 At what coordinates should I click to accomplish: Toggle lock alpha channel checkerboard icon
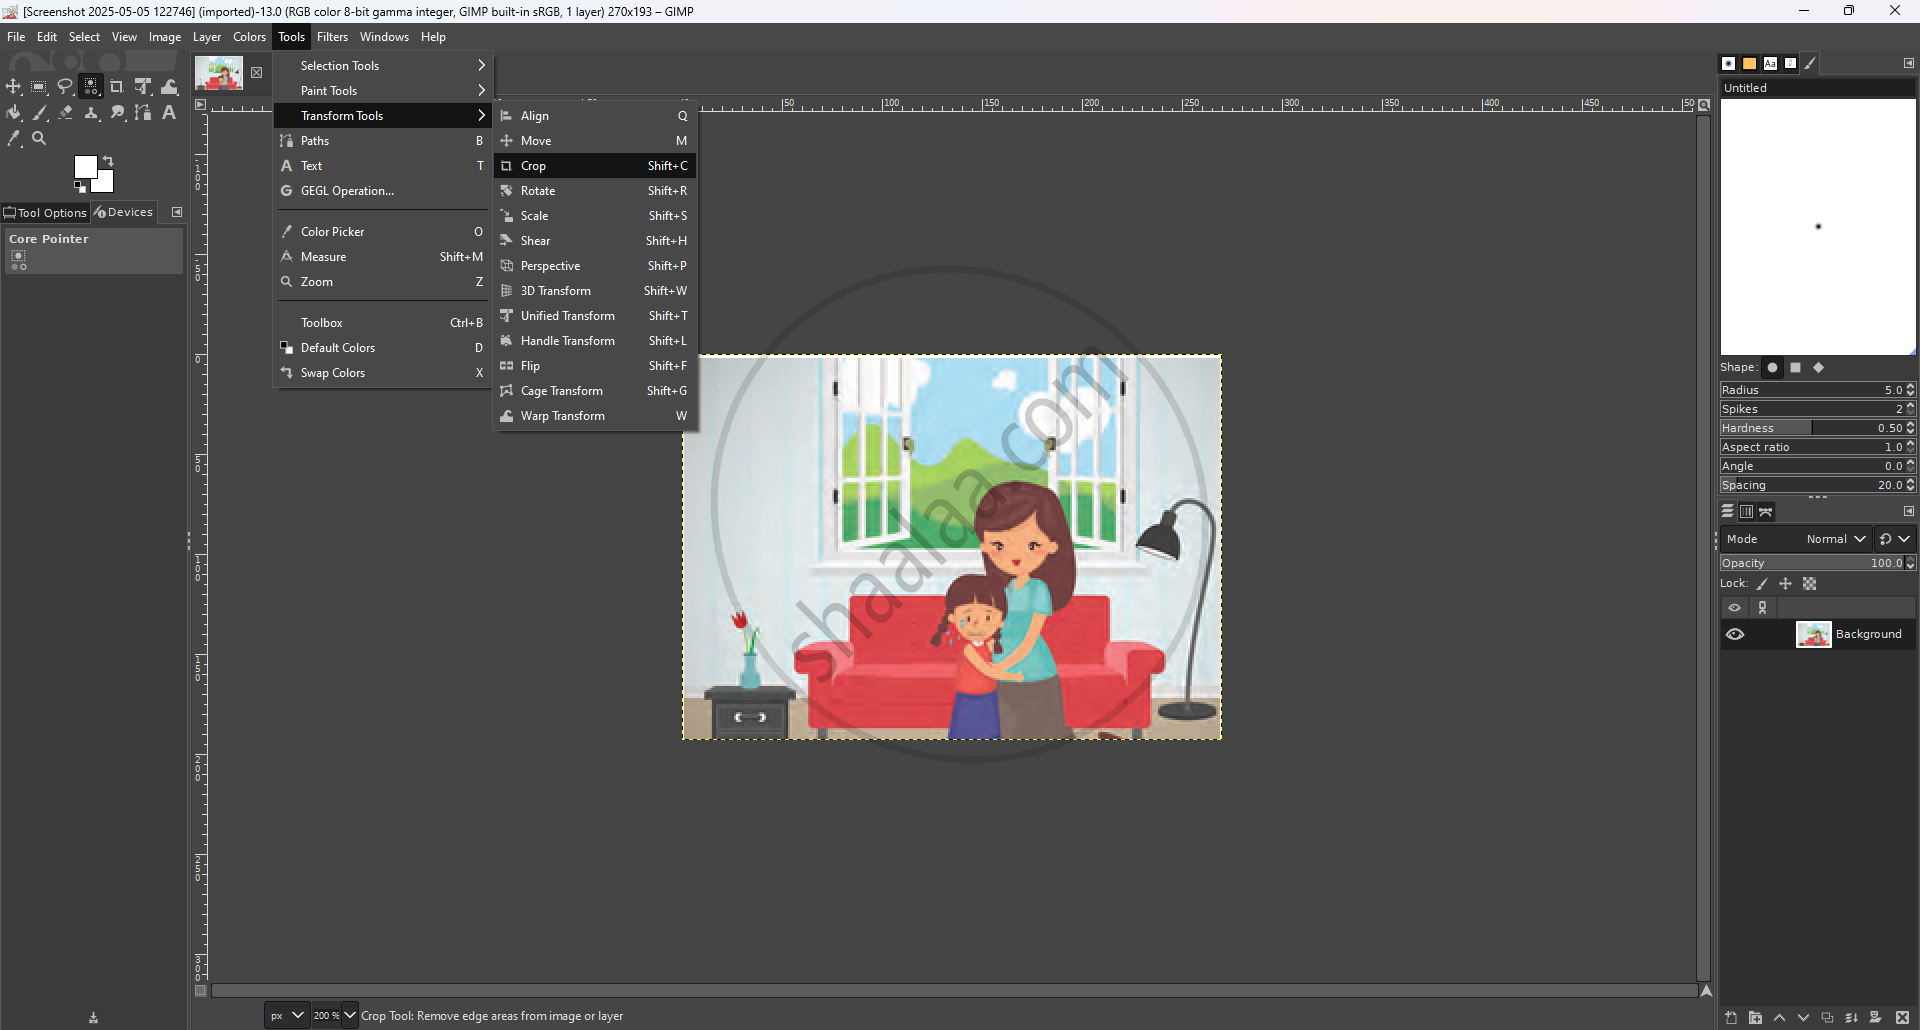tap(1809, 584)
